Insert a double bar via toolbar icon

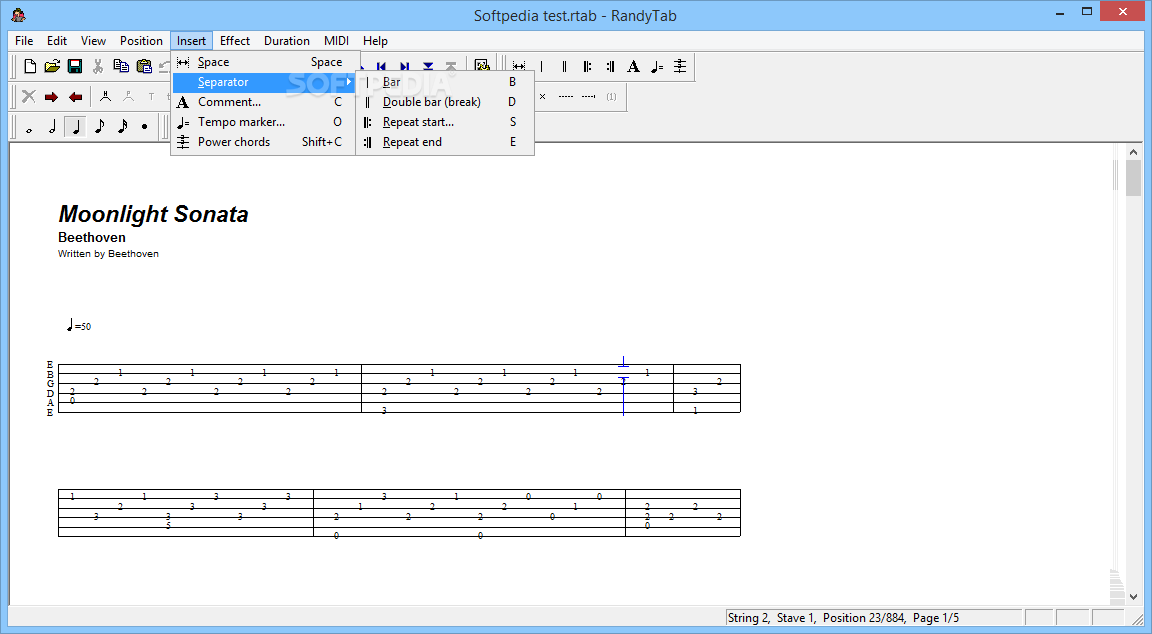pyautogui.click(x=564, y=66)
